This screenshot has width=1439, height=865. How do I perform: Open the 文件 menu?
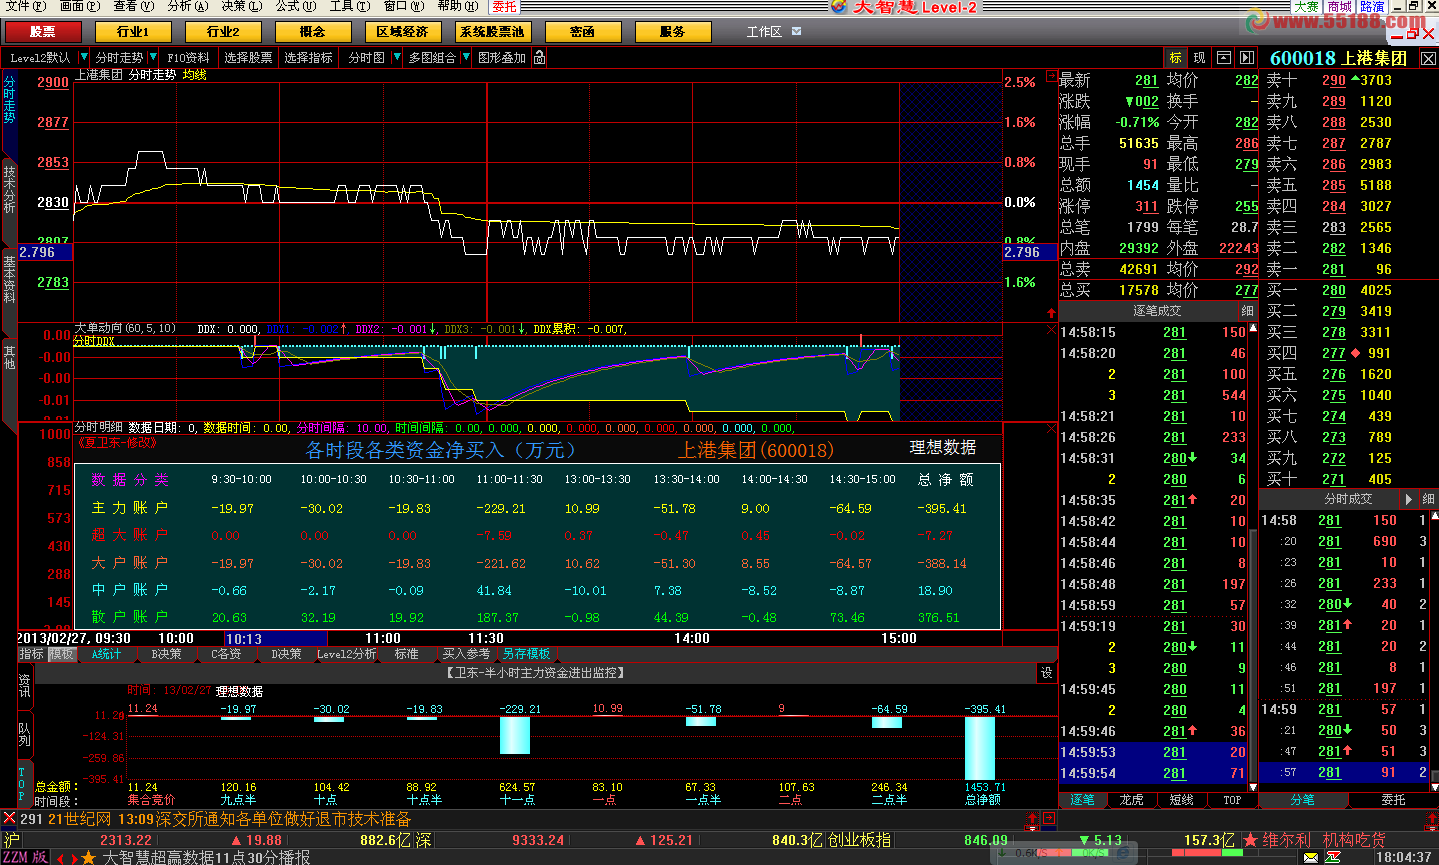26,6
